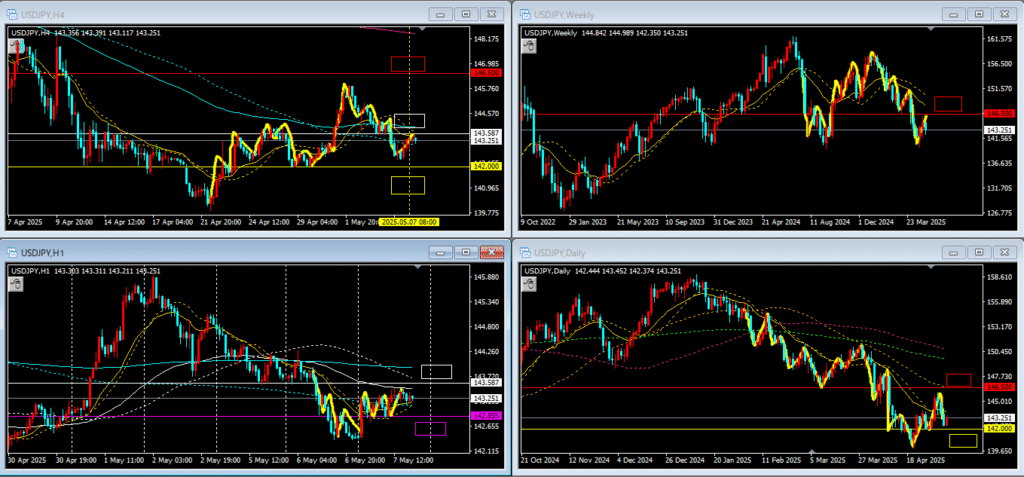Screen dimensions: 1024x477
Task: Click the 143.587 price label on H1 chart
Action: pyautogui.click(x=487, y=384)
